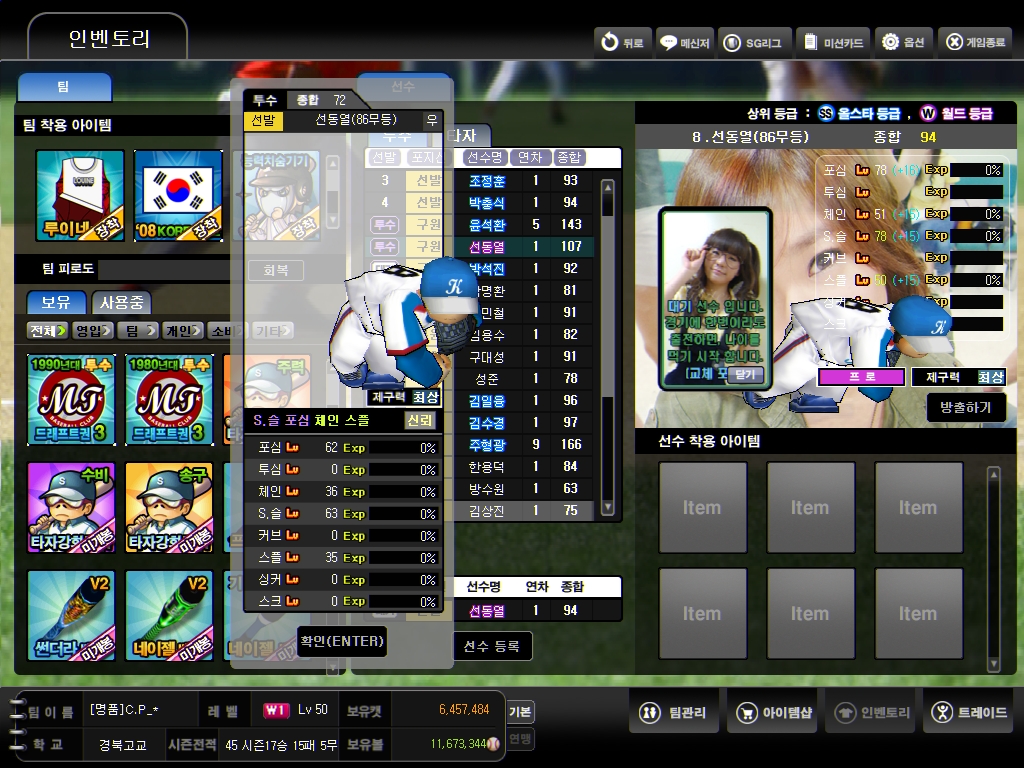Image resolution: width=1024 pixels, height=768 pixels.
Task: Open the 아이템샵 item shop
Action: pyautogui.click(x=774, y=712)
